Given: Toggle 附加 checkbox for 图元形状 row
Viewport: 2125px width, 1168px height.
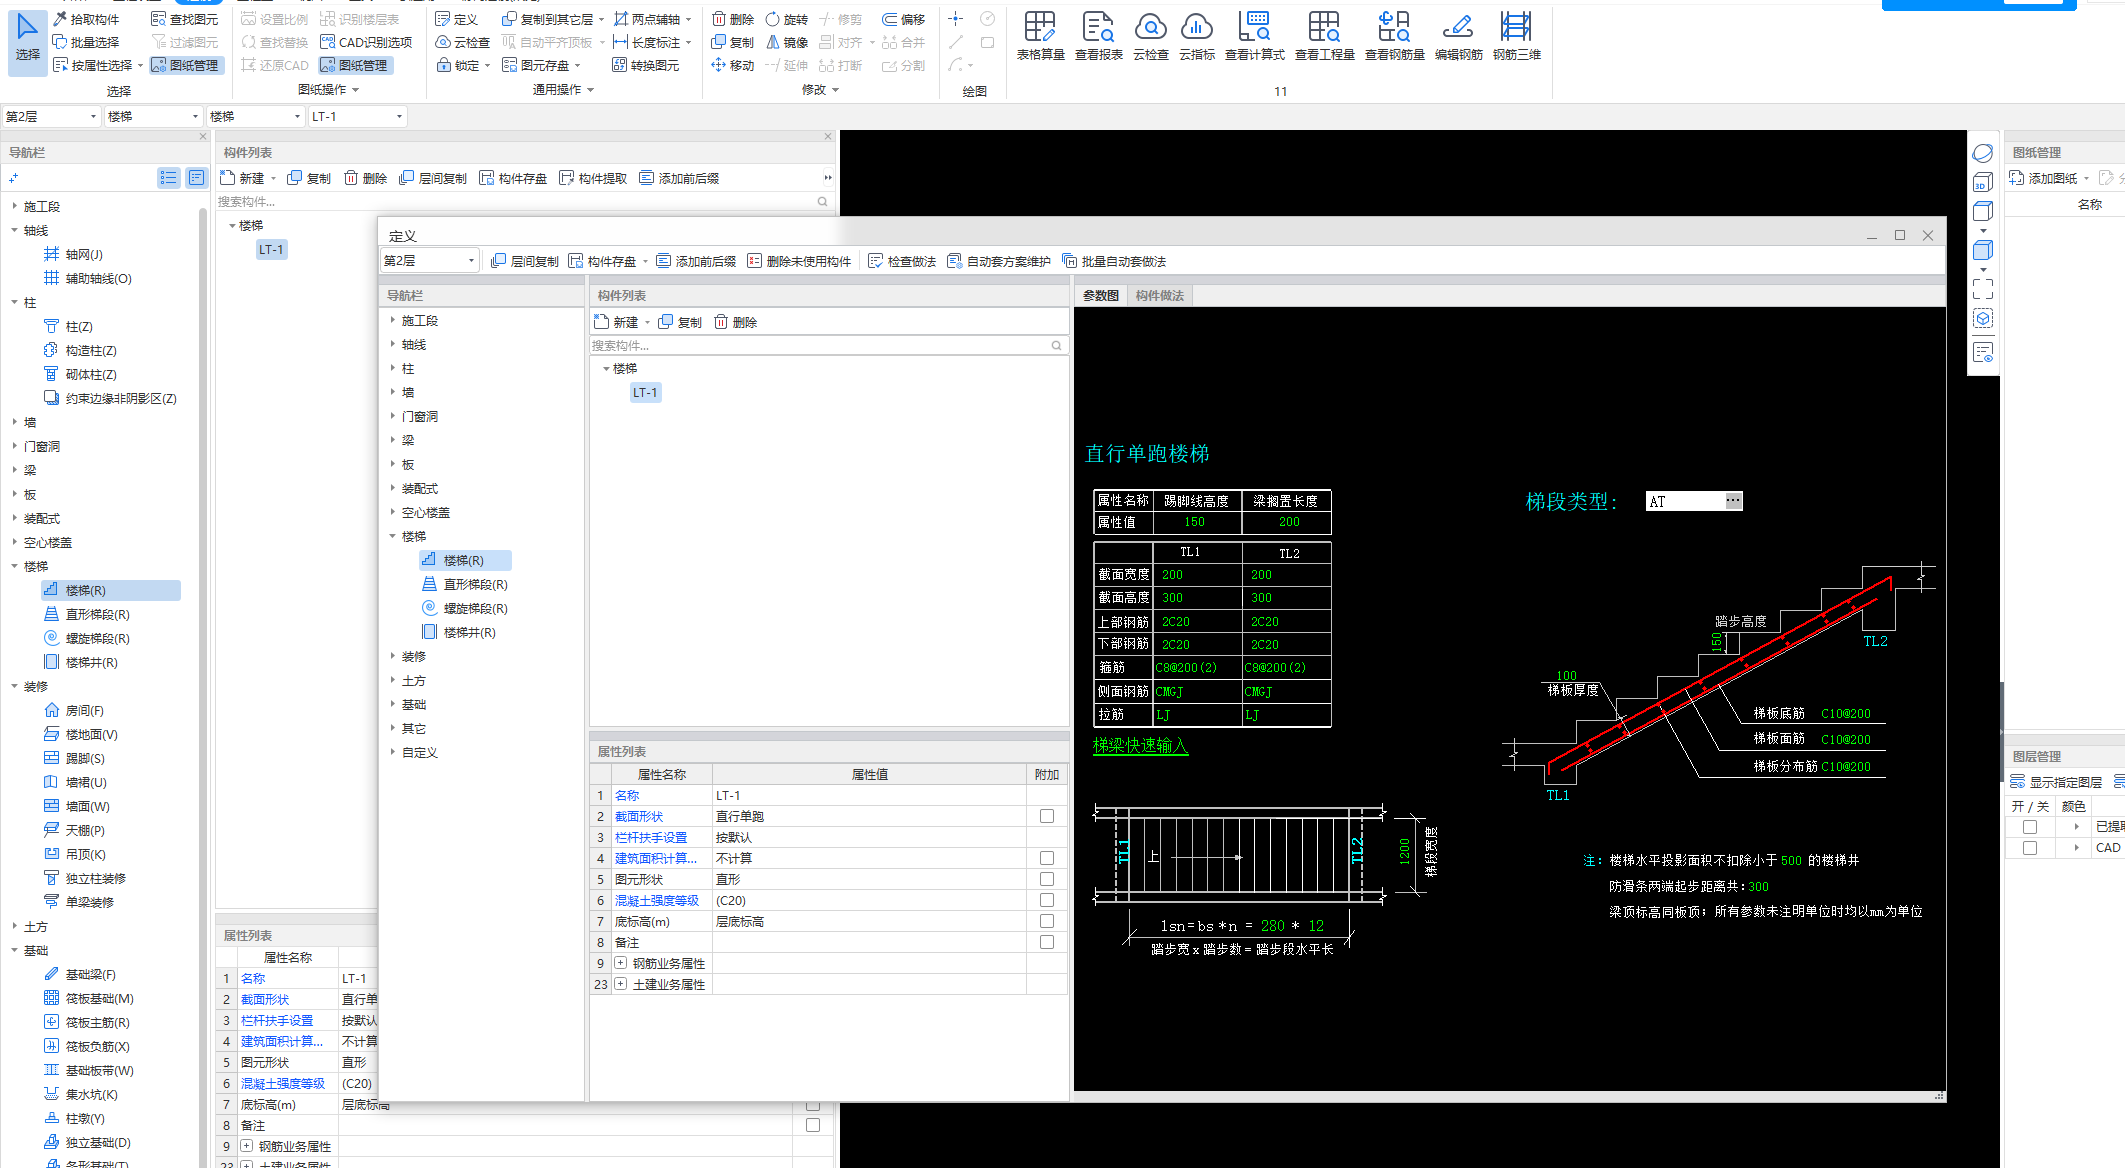Looking at the screenshot, I should tap(1047, 879).
